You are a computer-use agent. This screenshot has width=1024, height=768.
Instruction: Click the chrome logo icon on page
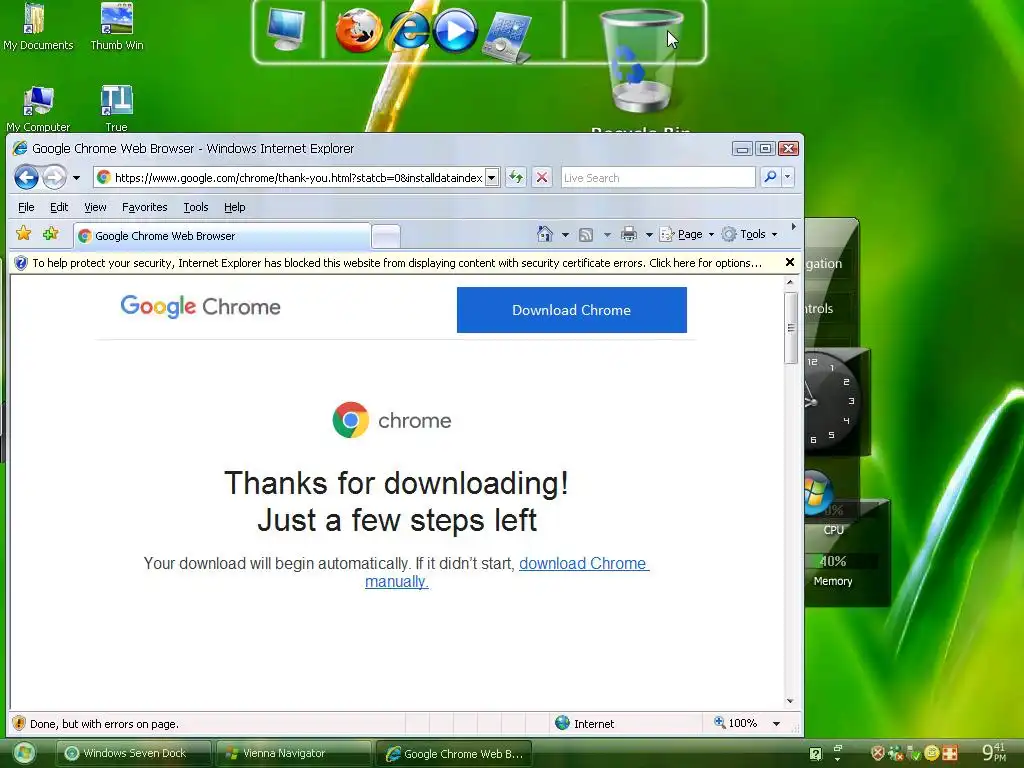pyautogui.click(x=351, y=420)
